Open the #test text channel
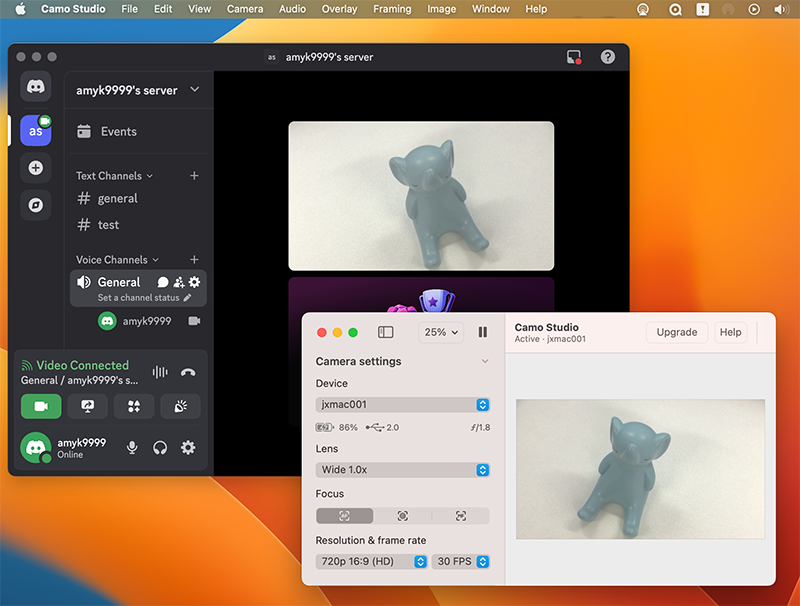800x606 pixels. pos(138,225)
